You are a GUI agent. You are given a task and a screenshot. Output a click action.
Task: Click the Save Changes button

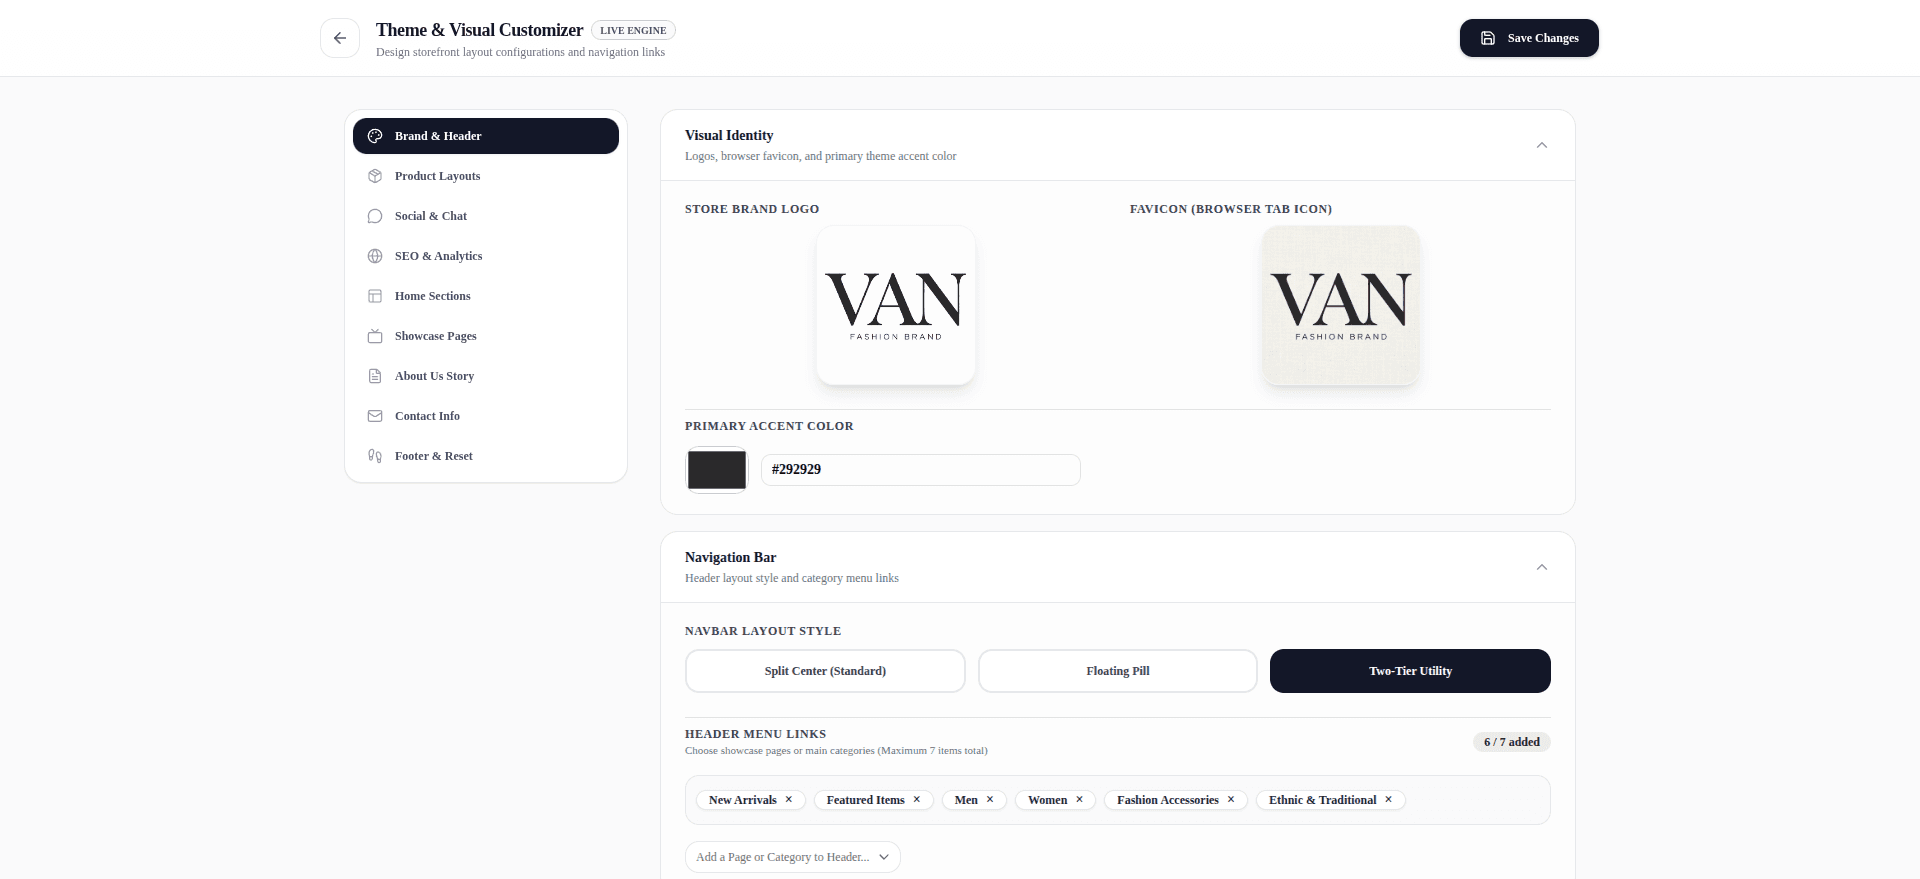(1529, 38)
